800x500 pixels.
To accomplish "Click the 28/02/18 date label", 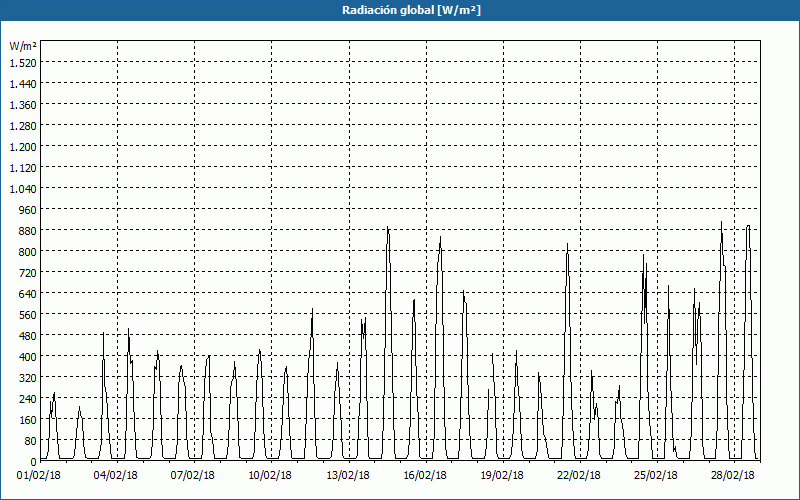I will tap(733, 476).
